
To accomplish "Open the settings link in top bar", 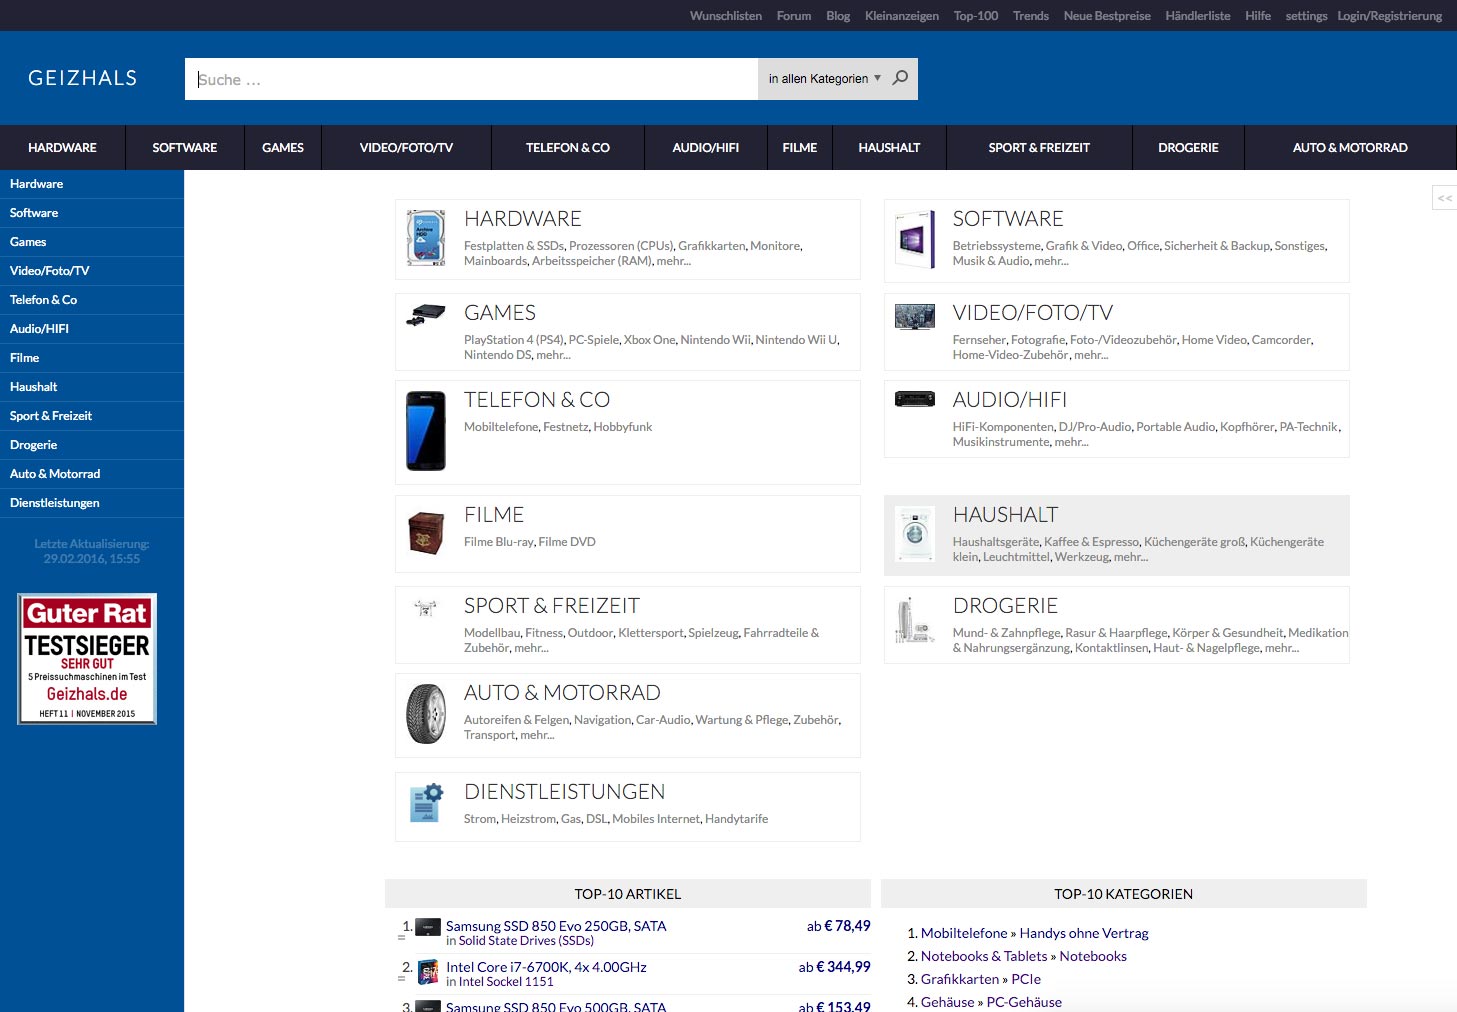I will pyautogui.click(x=1306, y=16).
